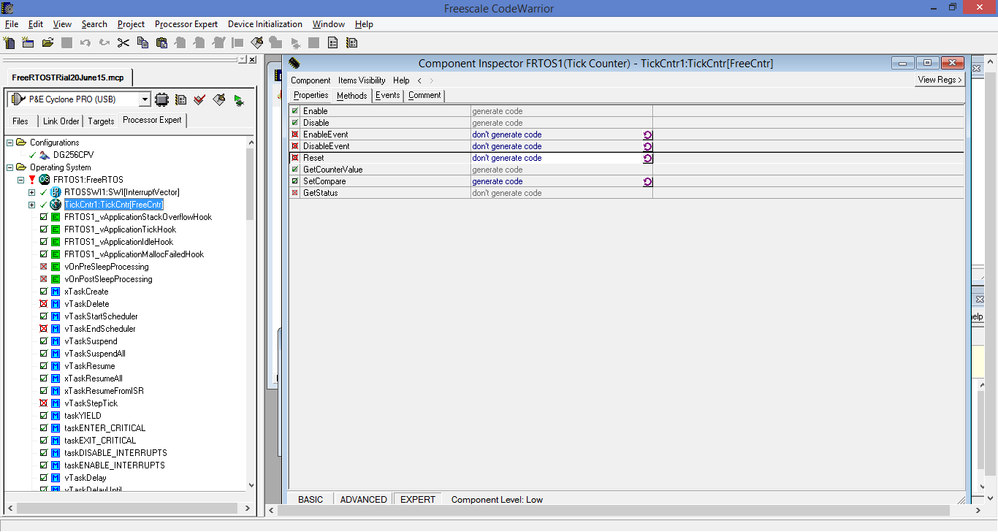Click the striped target settings icon in project panel
The width and height of the screenshot is (998, 532).
[x=181, y=100]
